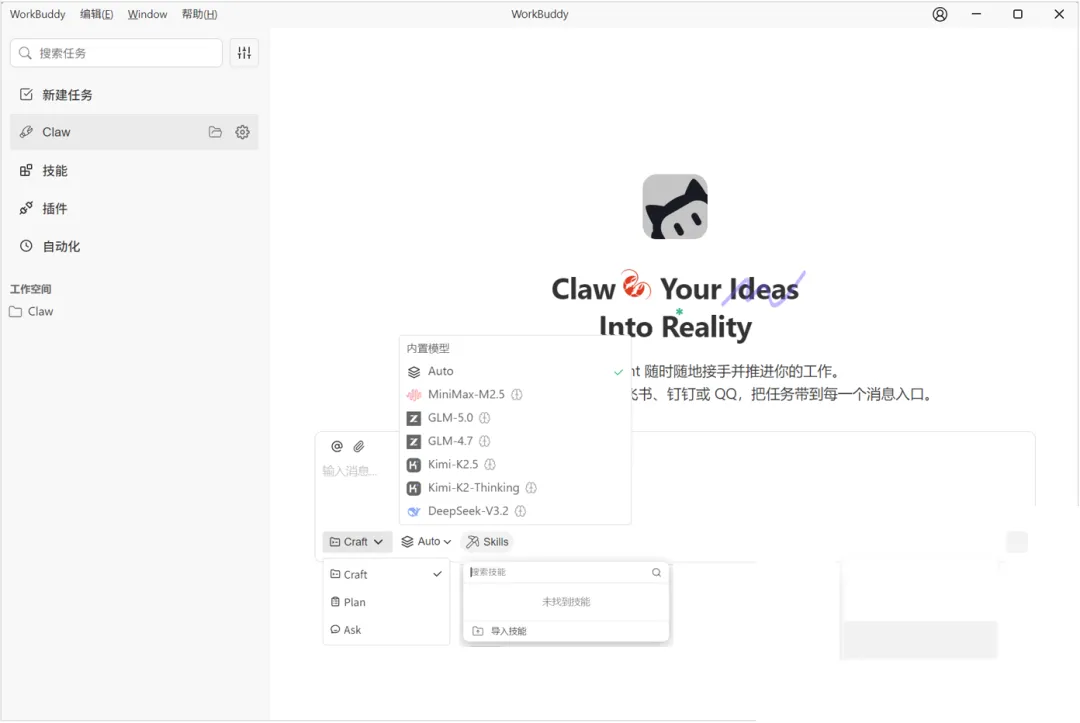Open Claw settings gear icon

point(242,132)
